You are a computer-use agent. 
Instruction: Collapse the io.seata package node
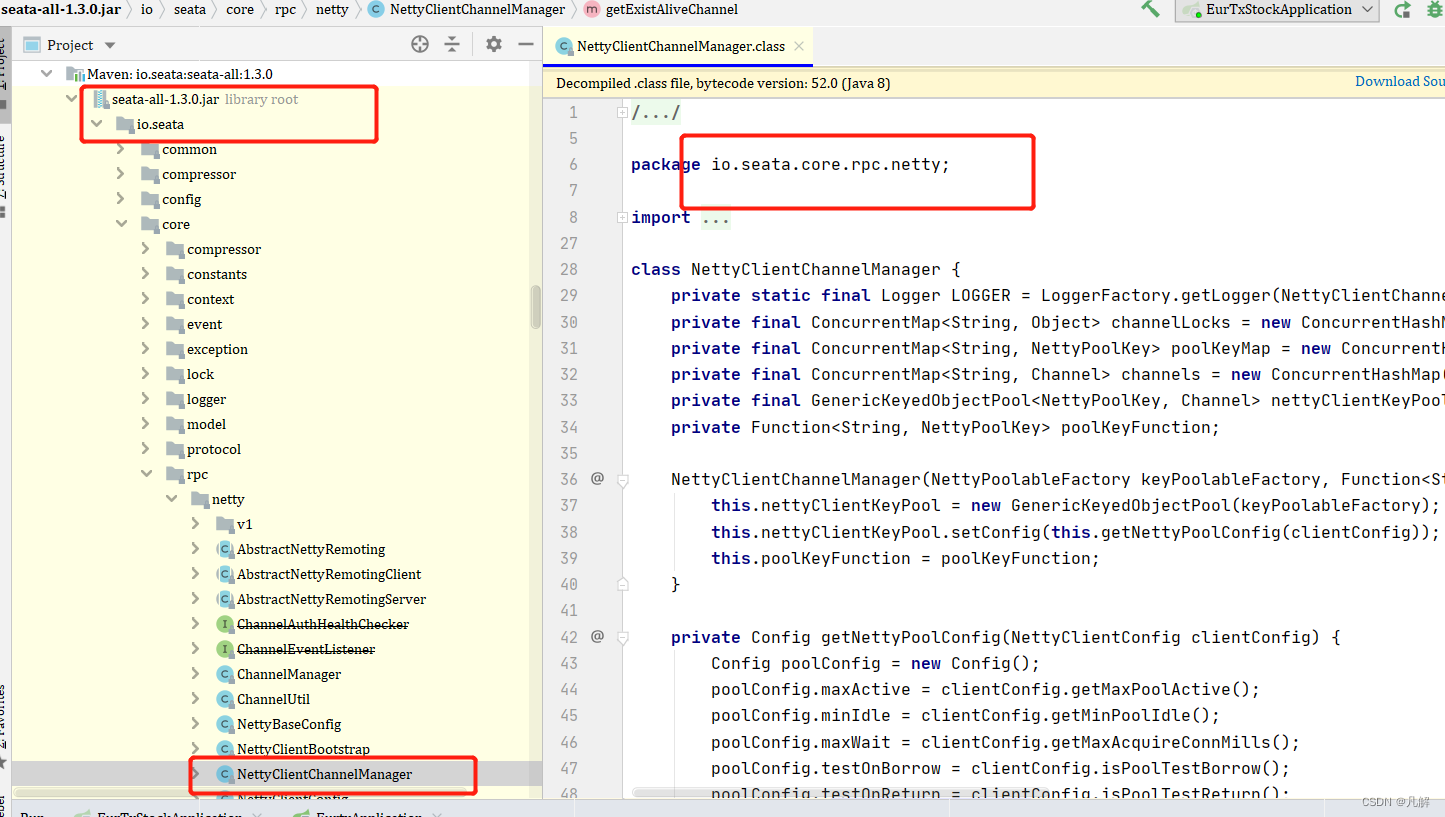pyautogui.click(x=96, y=124)
